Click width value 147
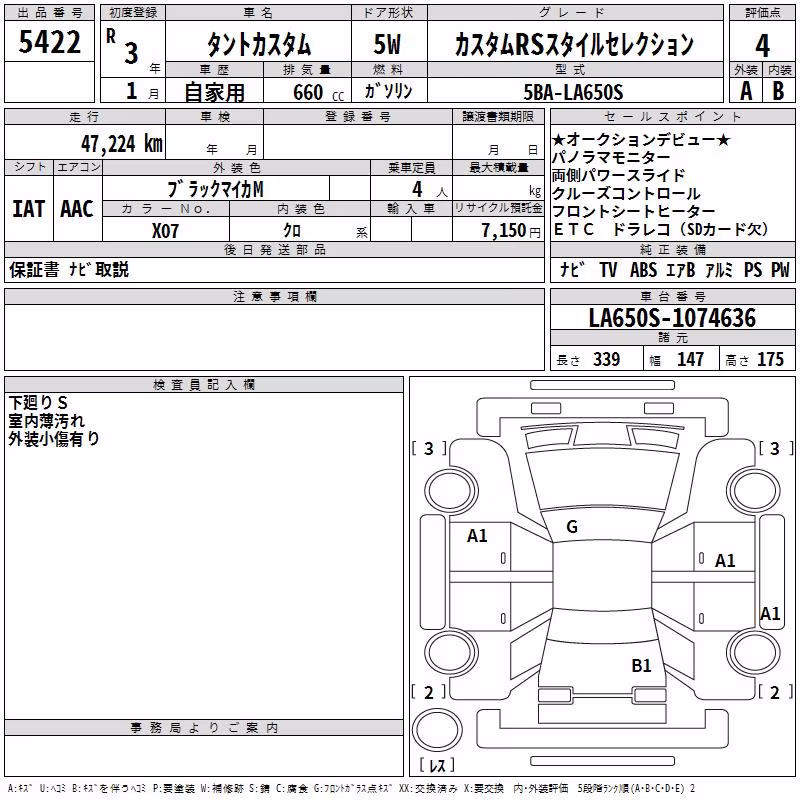This screenshot has width=800, height=800. (690, 359)
